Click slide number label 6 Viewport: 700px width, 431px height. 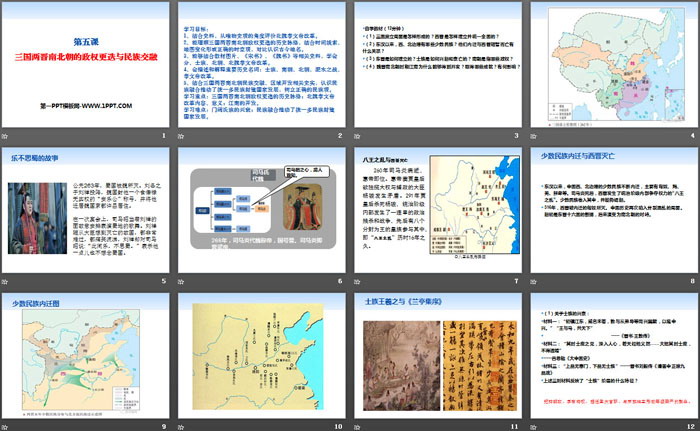(x=340, y=281)
